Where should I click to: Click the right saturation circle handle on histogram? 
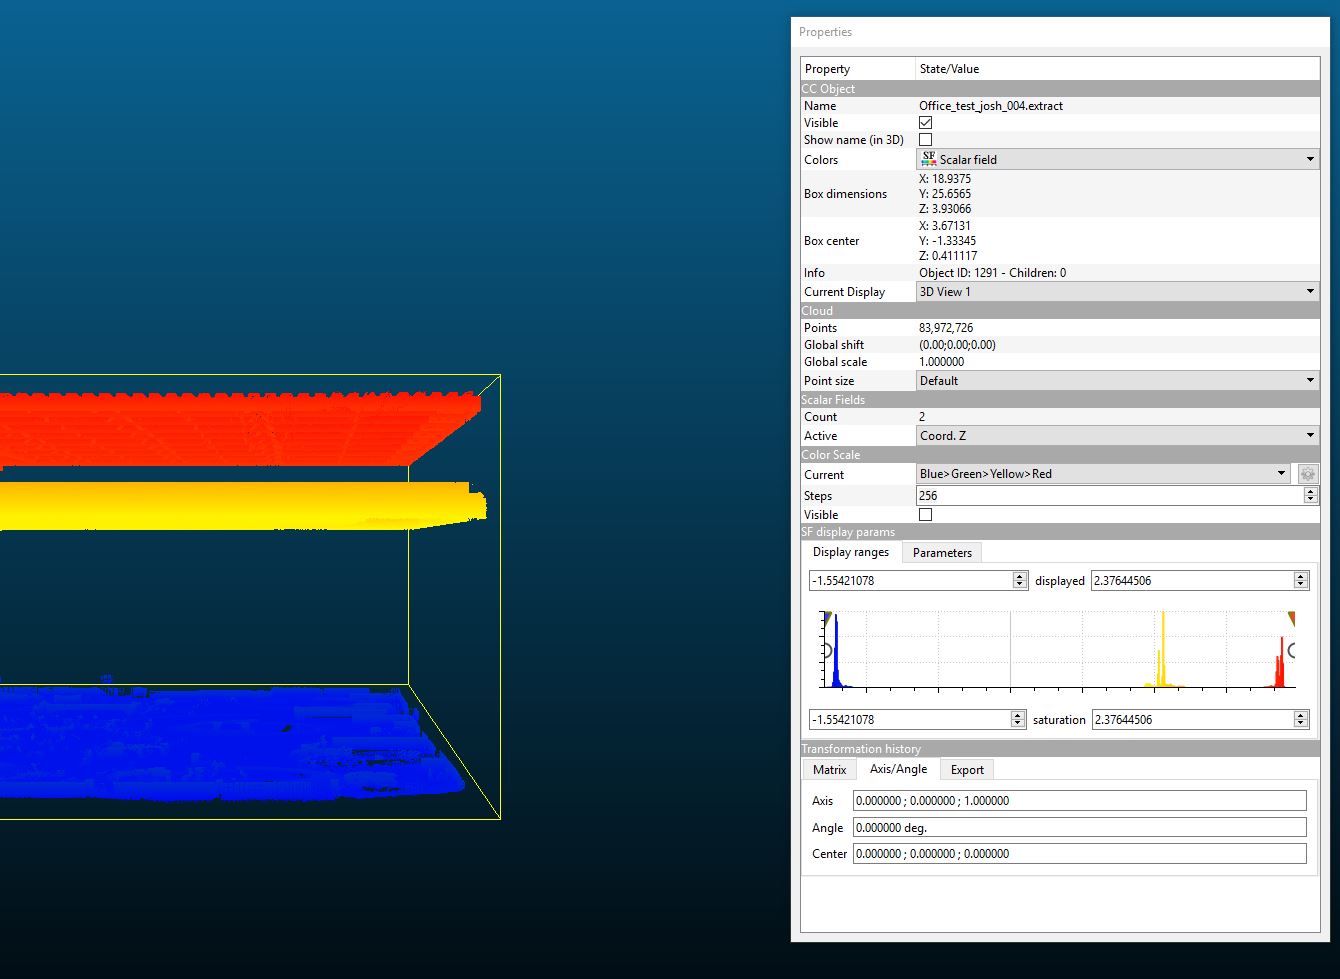[1292, 651]
